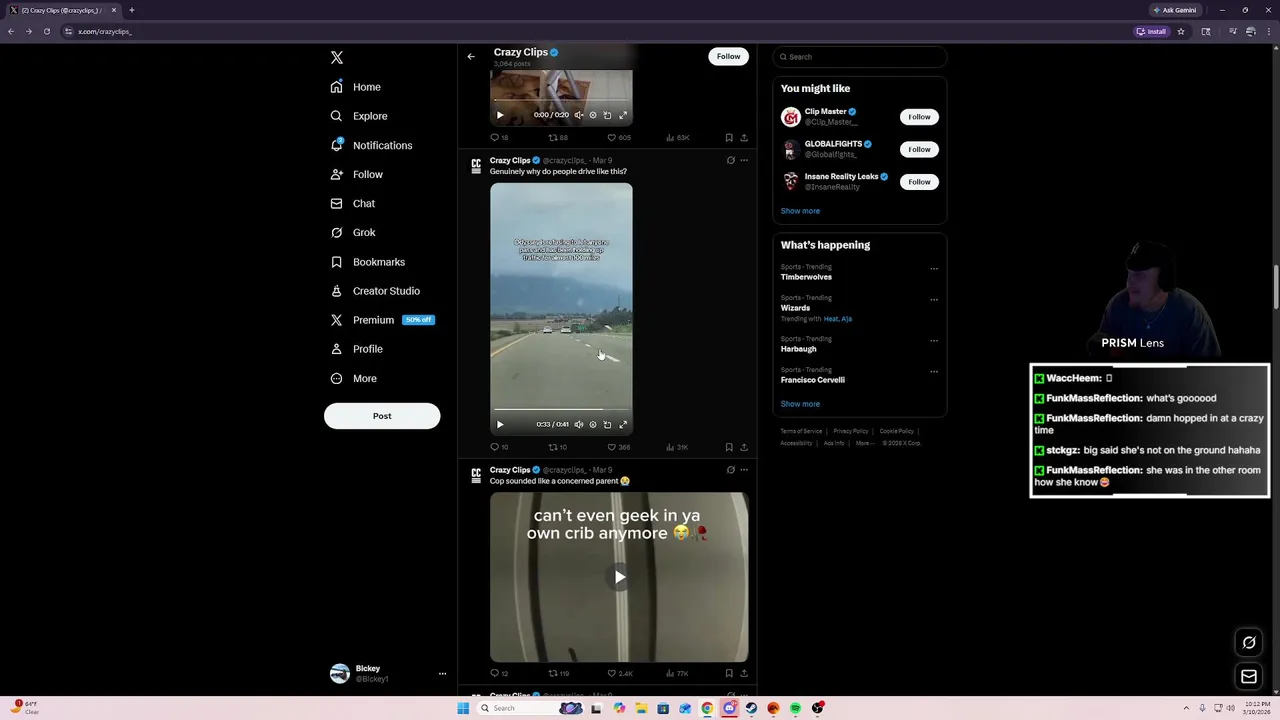Bookmark the post with 63K views
The width and height of the screenshot is (1280, 720).
pyautogui.click(x=729, y=138)
